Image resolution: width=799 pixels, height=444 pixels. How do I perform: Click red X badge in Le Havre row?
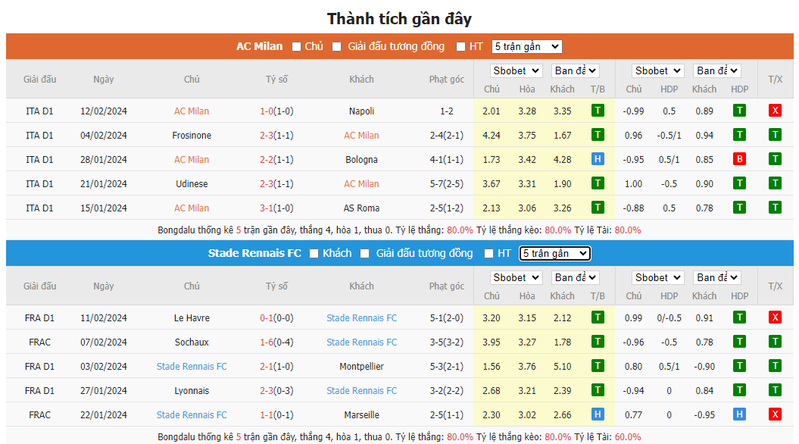[775, 318]
